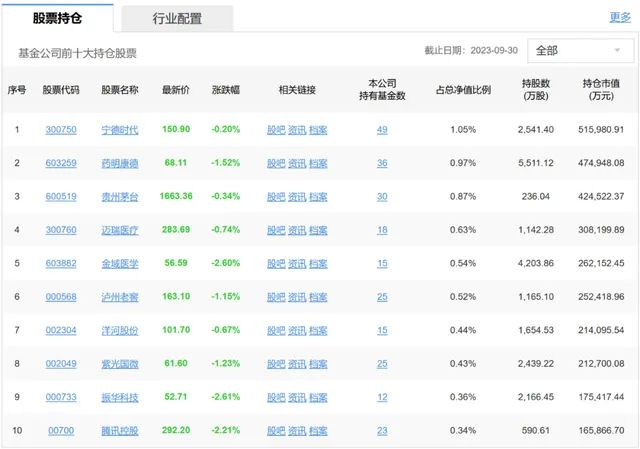Click 股吧 link for 药明康德
This screenshot has height=449, width=640.
tap(276, 163)
